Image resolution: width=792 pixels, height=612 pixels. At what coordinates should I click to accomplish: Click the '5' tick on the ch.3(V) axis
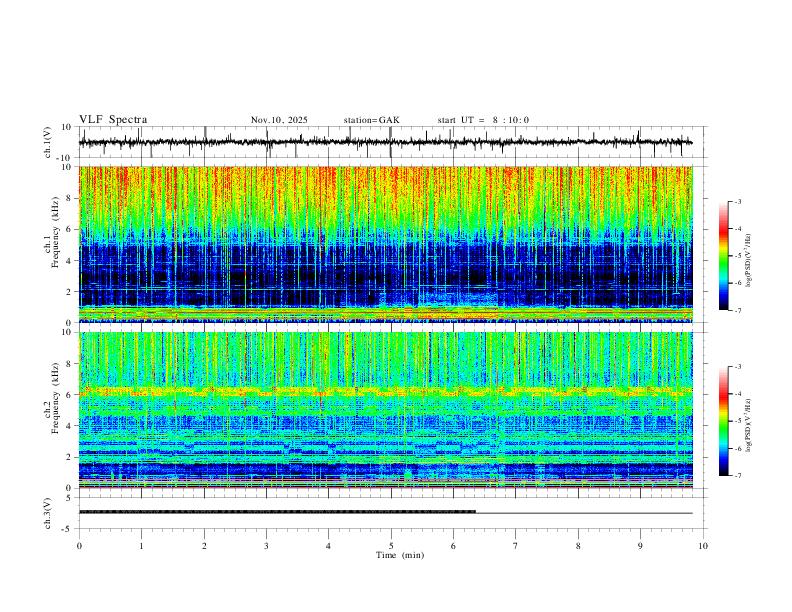point(70,498)
